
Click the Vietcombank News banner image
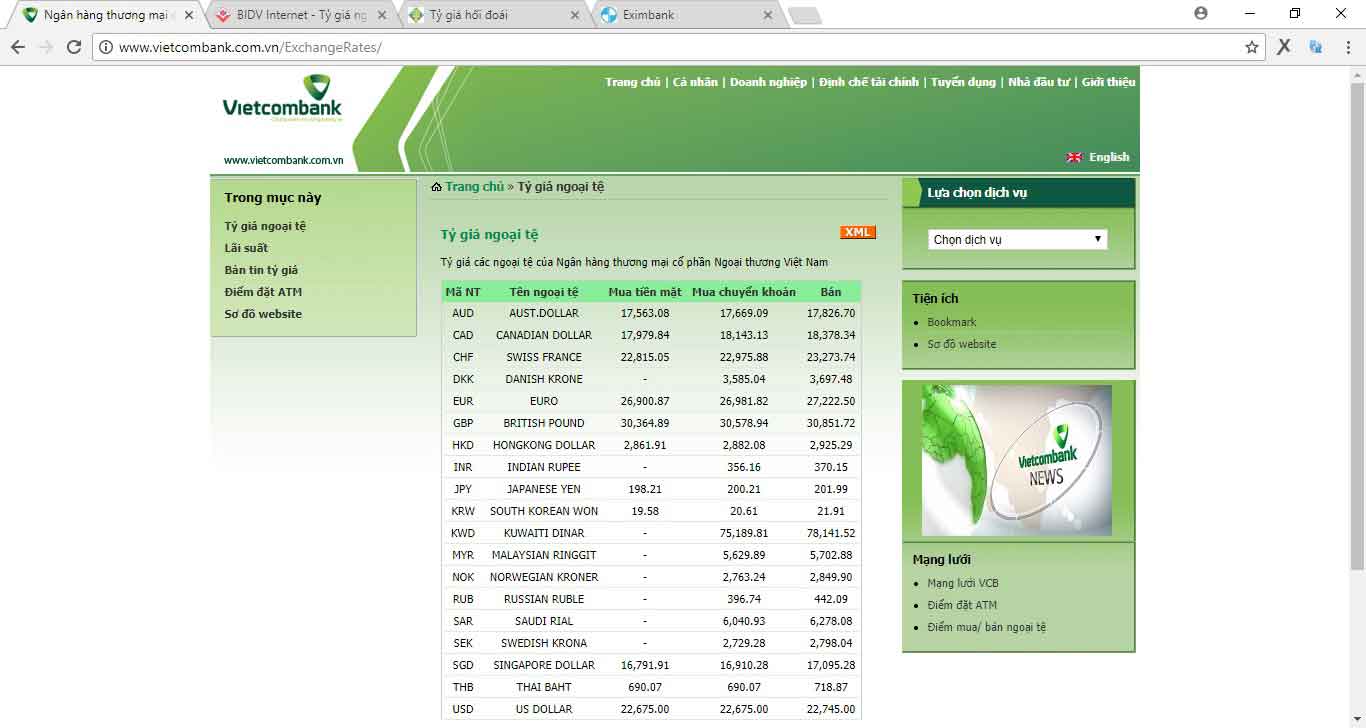point(1016,460)
